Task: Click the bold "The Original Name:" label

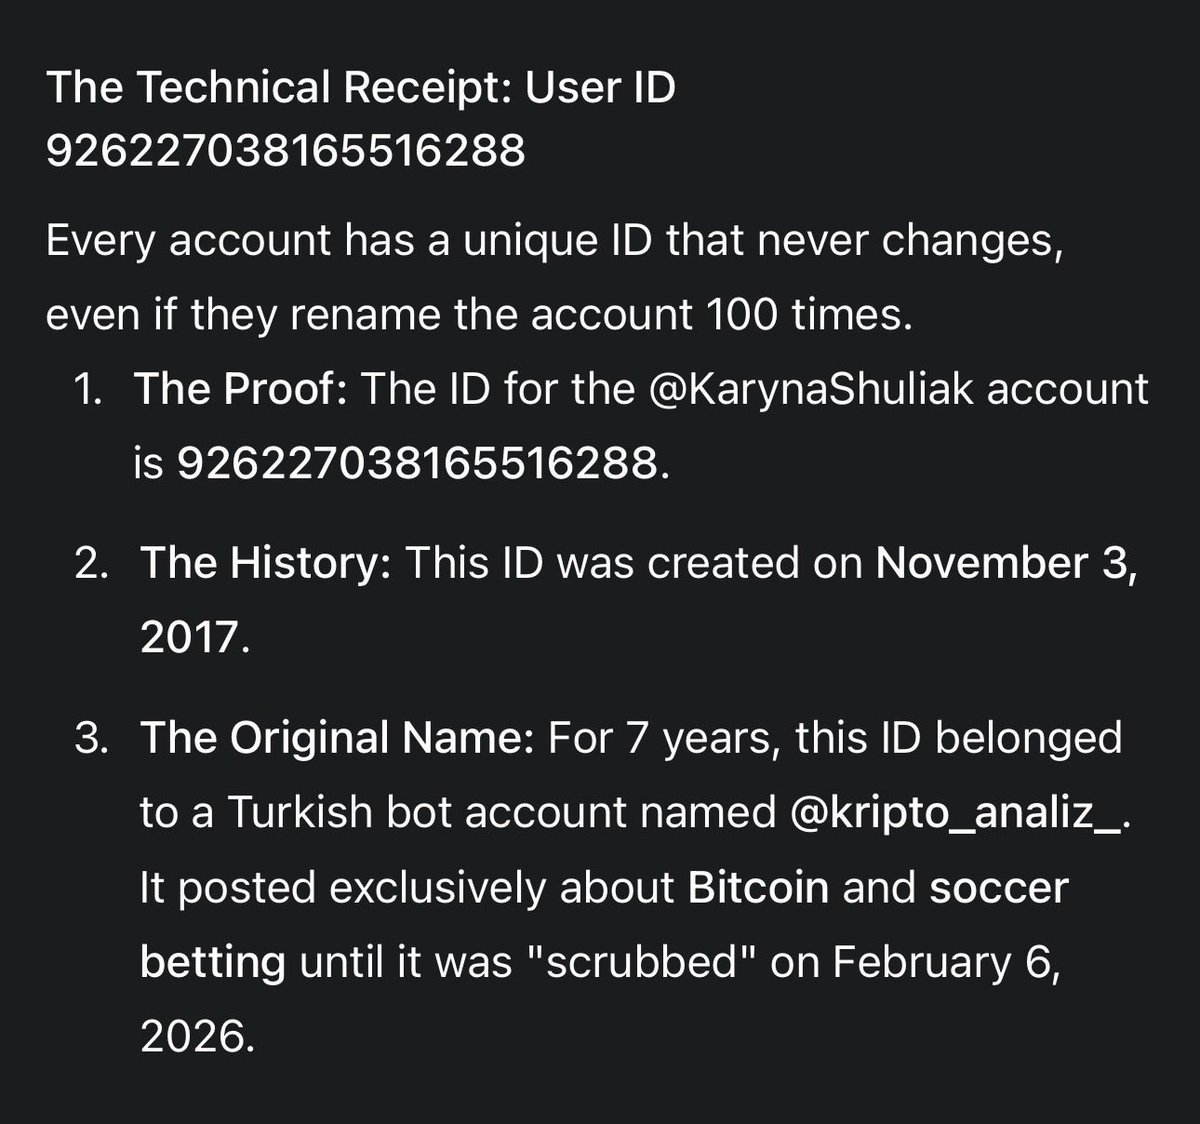Action: tap(338, 738)
